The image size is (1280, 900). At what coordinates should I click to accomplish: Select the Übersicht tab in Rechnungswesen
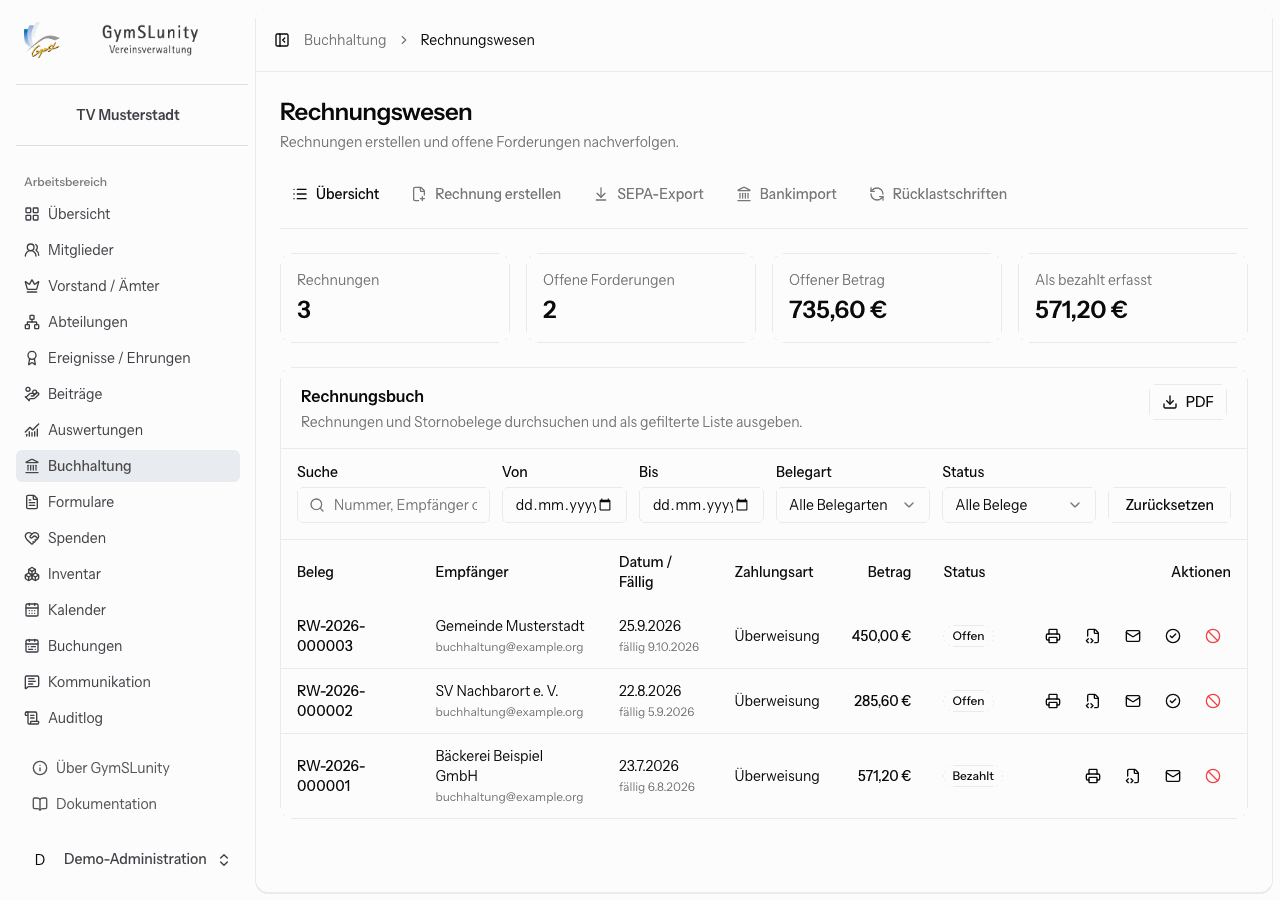click(336, 194)
